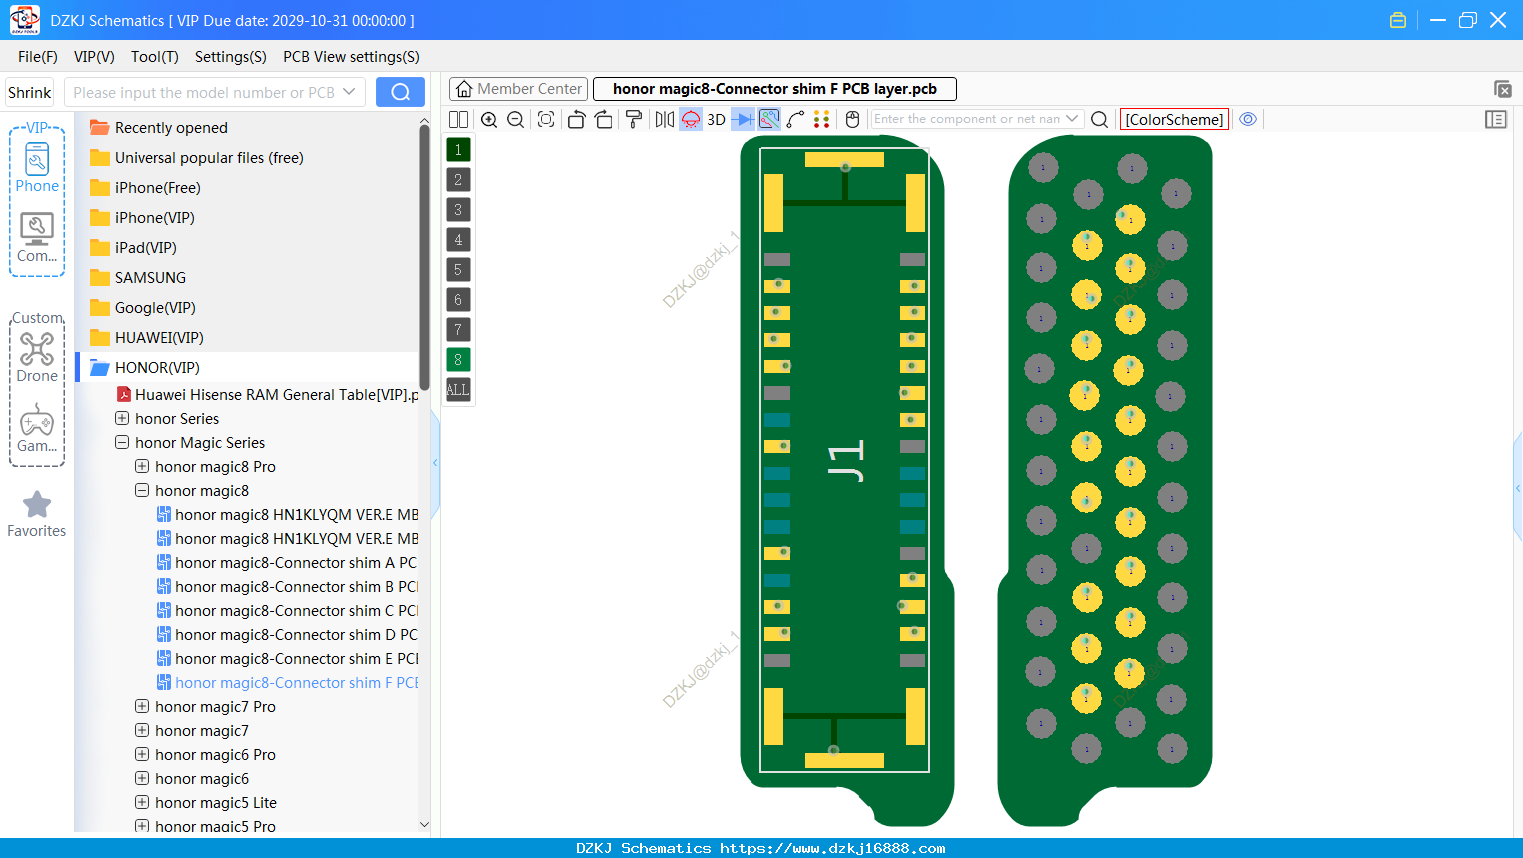
Task: Open the model number dropdown arrow
Action: tap(349, 92)
